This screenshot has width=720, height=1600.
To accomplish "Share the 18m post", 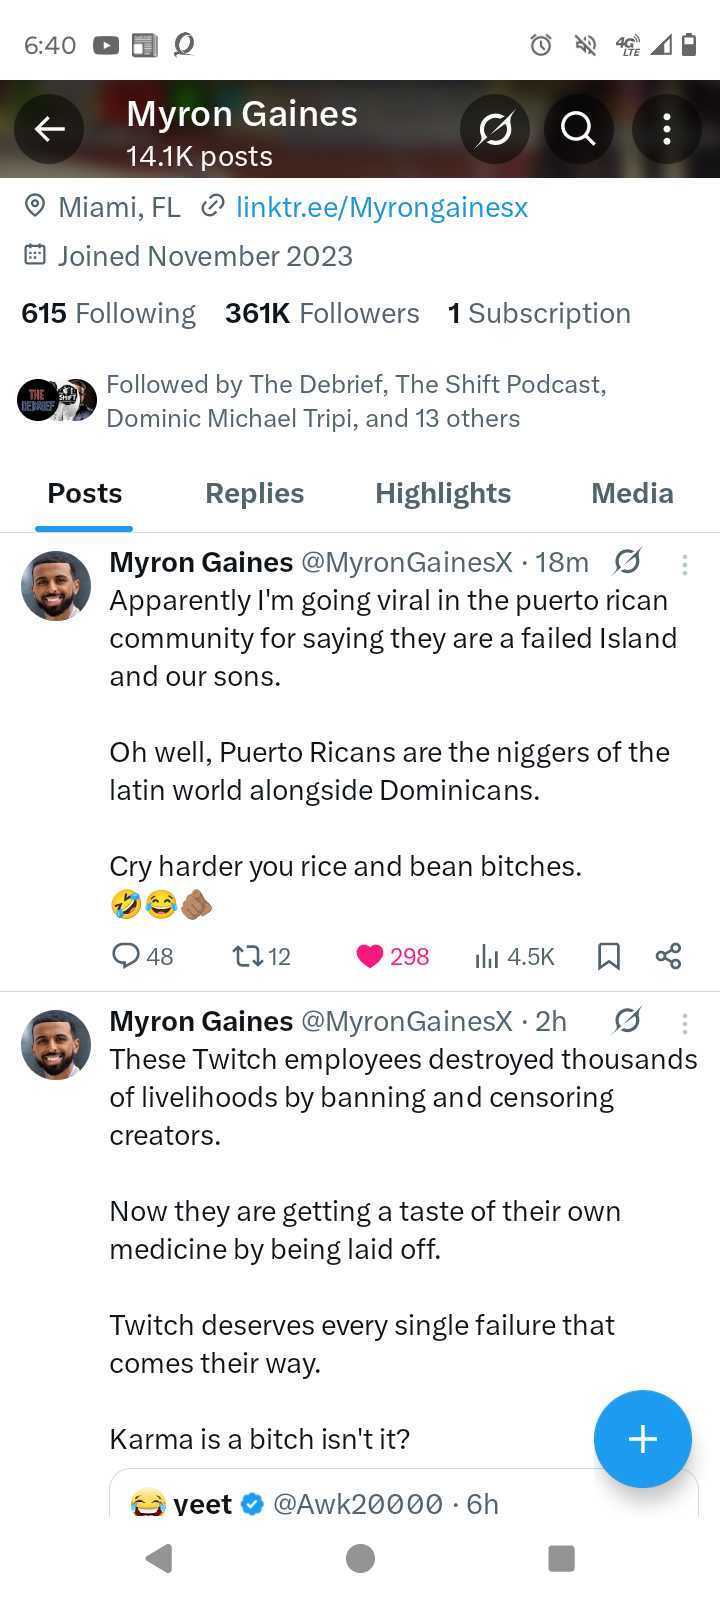I will 668,956.
